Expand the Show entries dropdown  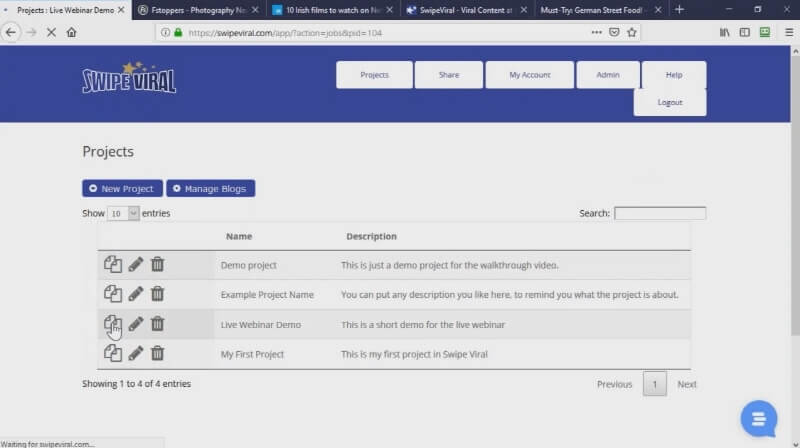[123, 213]
